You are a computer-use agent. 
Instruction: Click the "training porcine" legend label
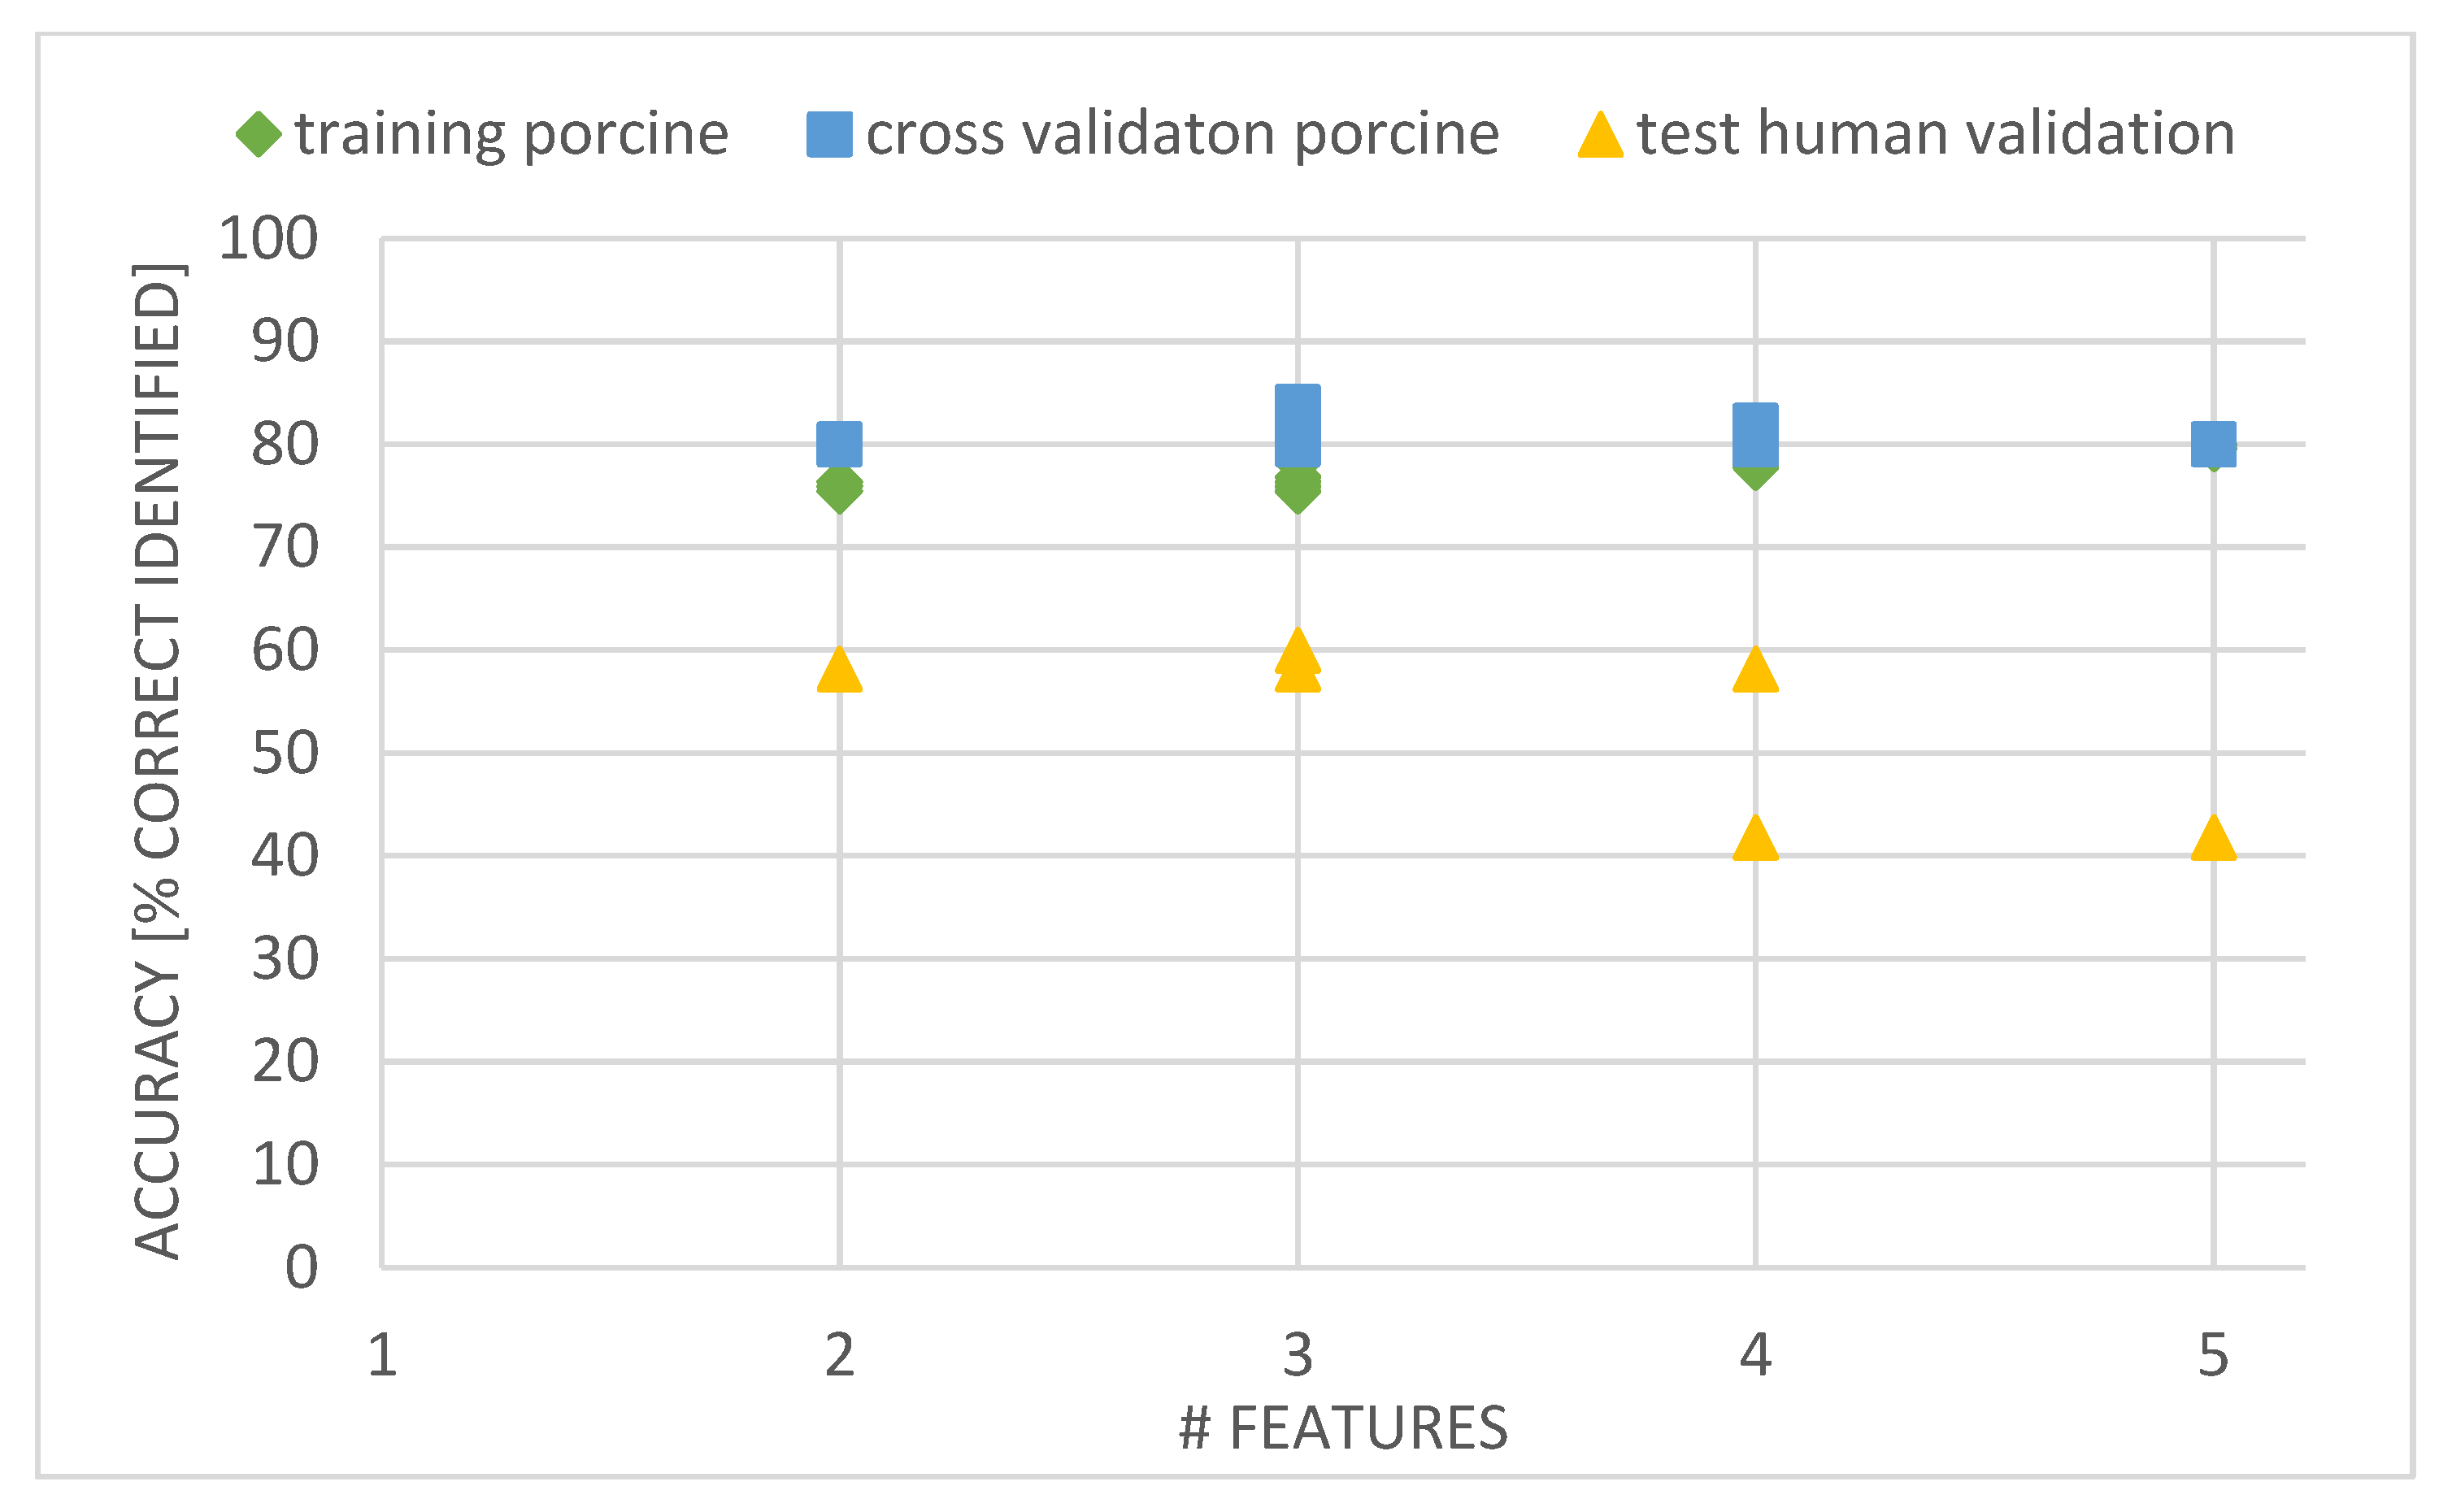tap(511, 134)
